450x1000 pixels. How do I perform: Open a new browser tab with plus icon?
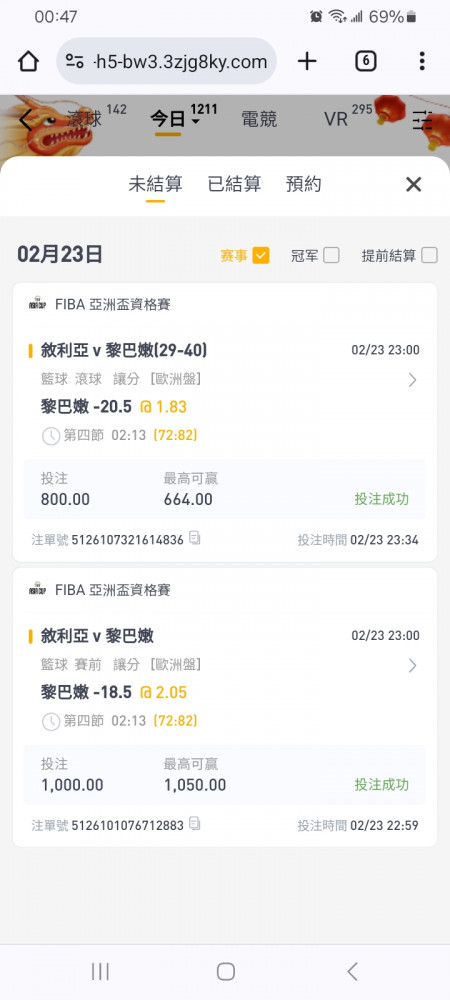[307, 61]
